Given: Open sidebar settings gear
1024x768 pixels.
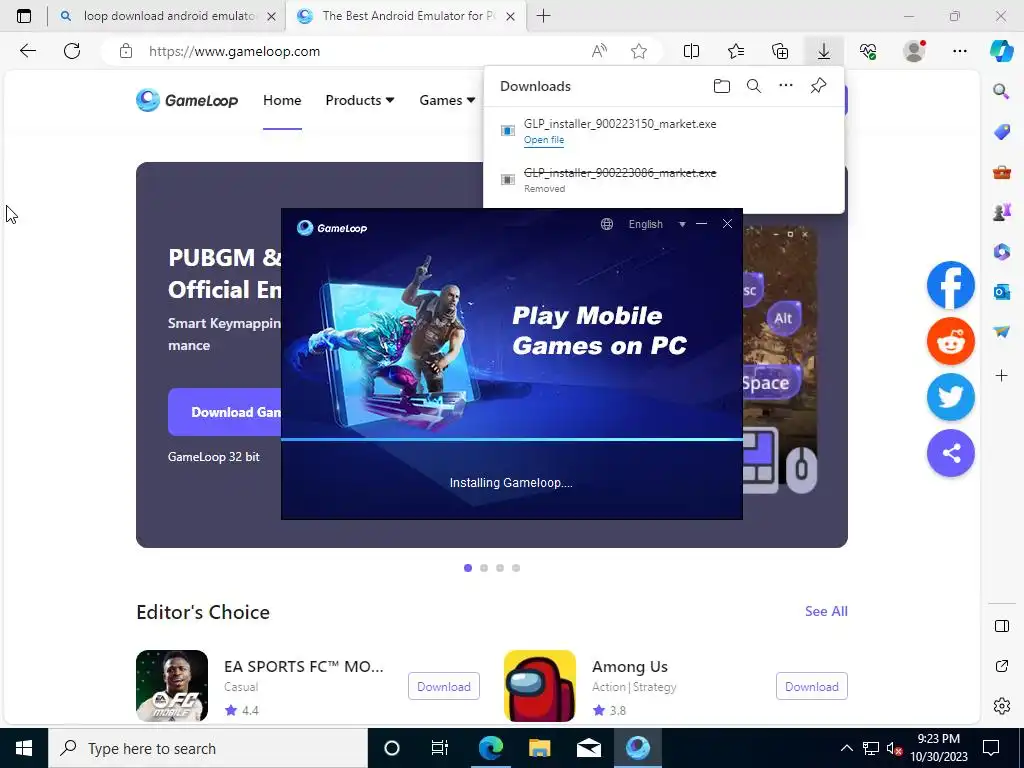Looking at the screenshot, I should pyautogui.click(x=1001, y=706).
